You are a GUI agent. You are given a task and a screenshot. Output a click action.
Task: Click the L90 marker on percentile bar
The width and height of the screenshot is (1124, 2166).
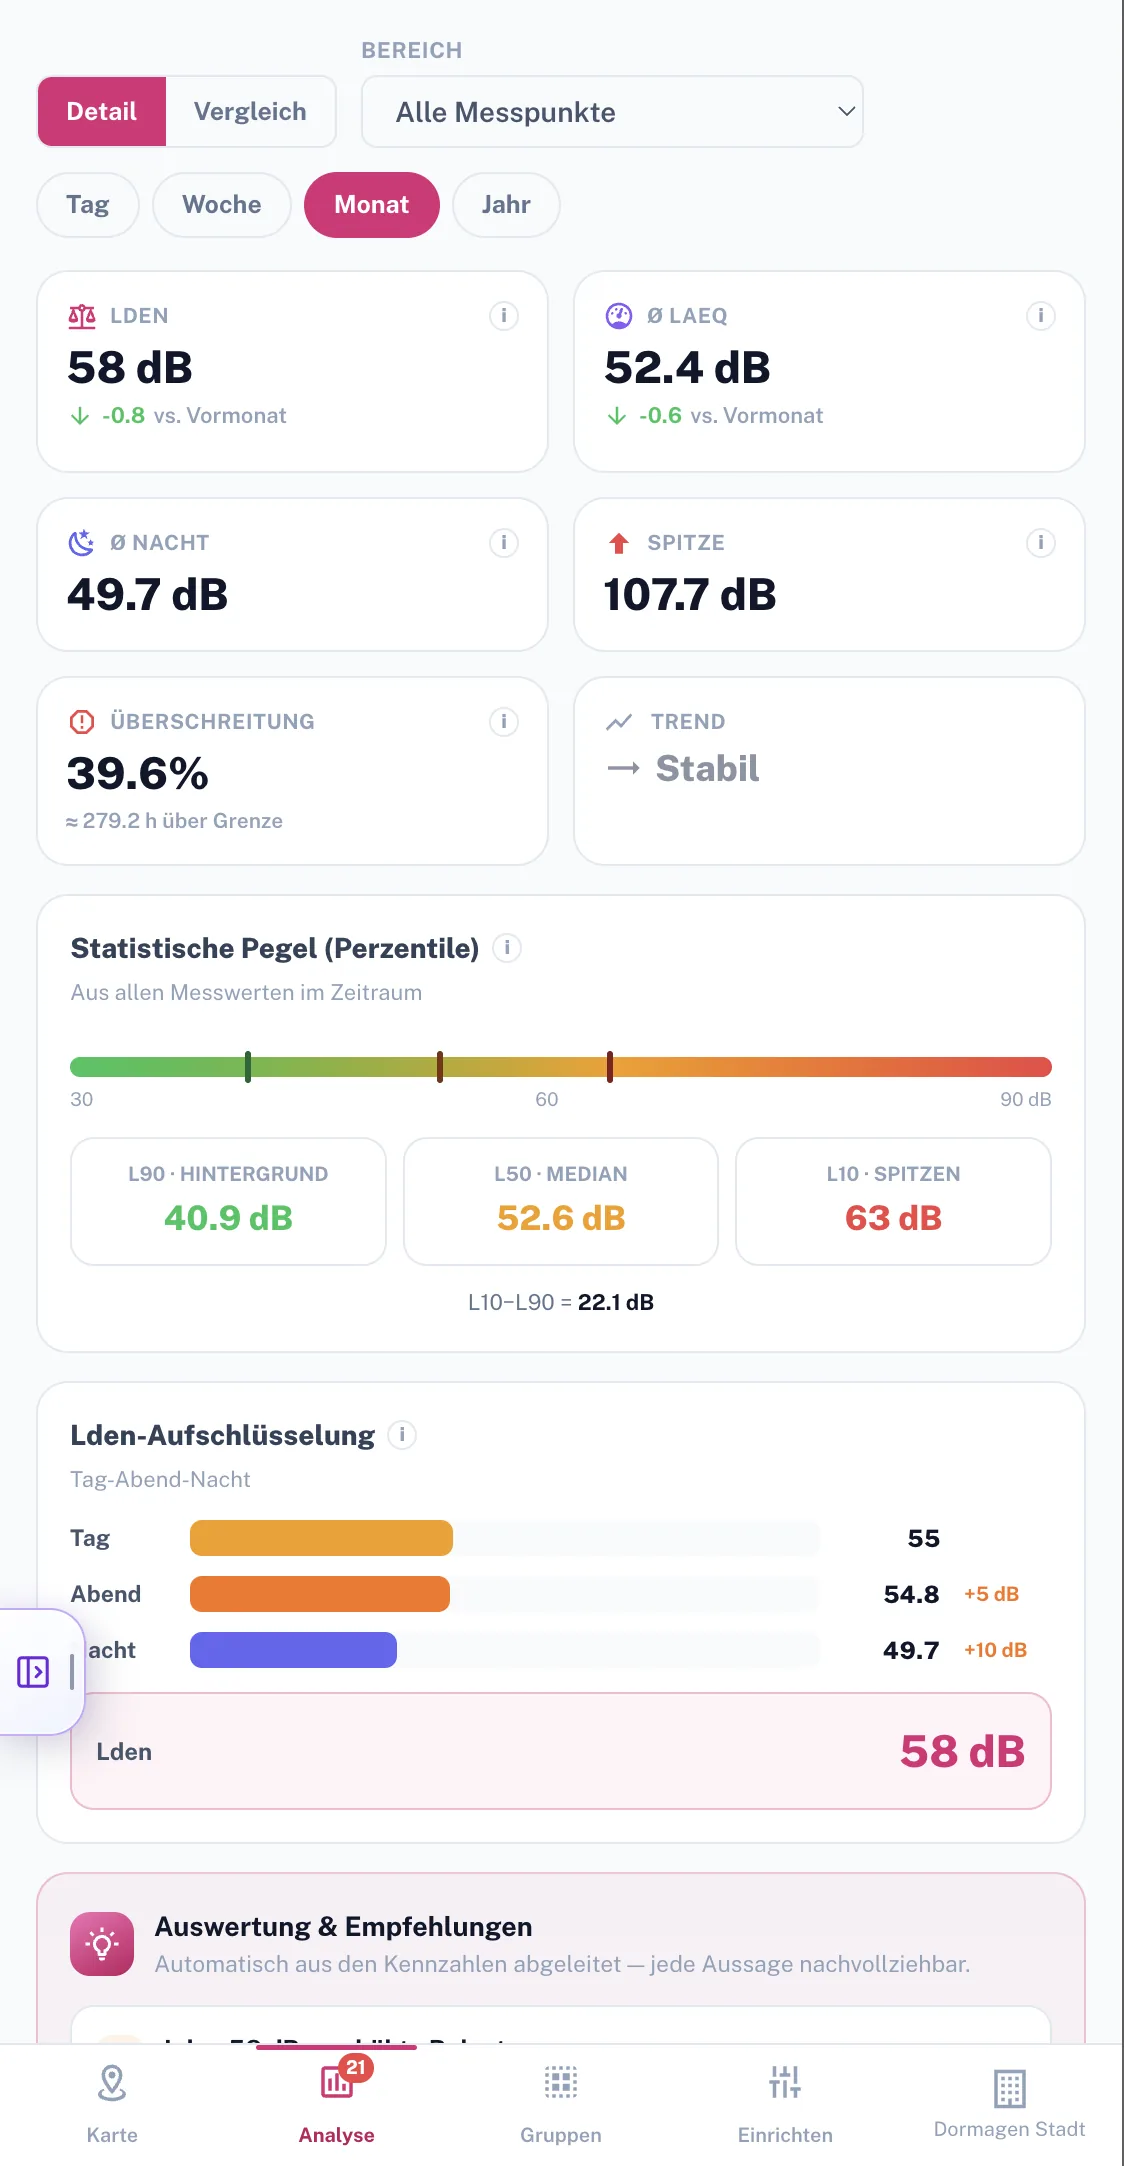pyautogui.click(x=248, y=1067)
